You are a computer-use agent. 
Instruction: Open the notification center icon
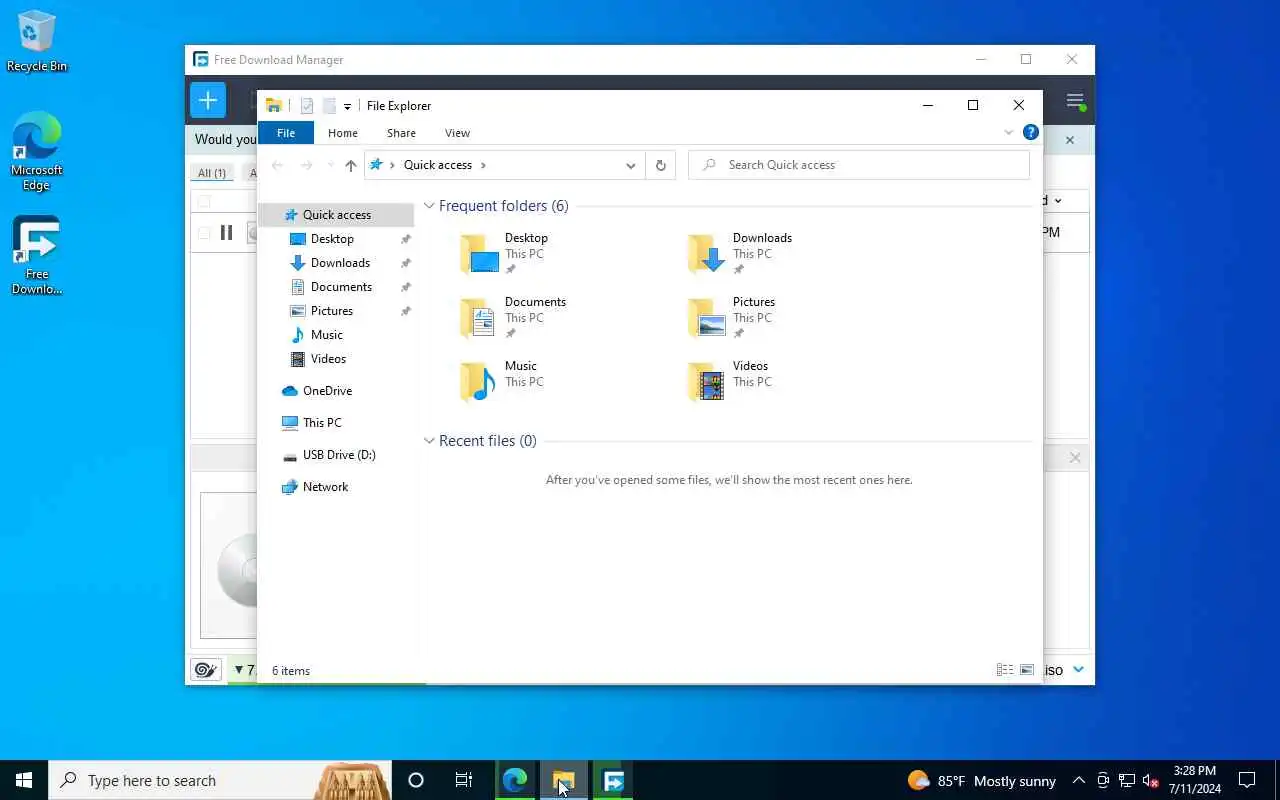click(x=1247, y=780)
